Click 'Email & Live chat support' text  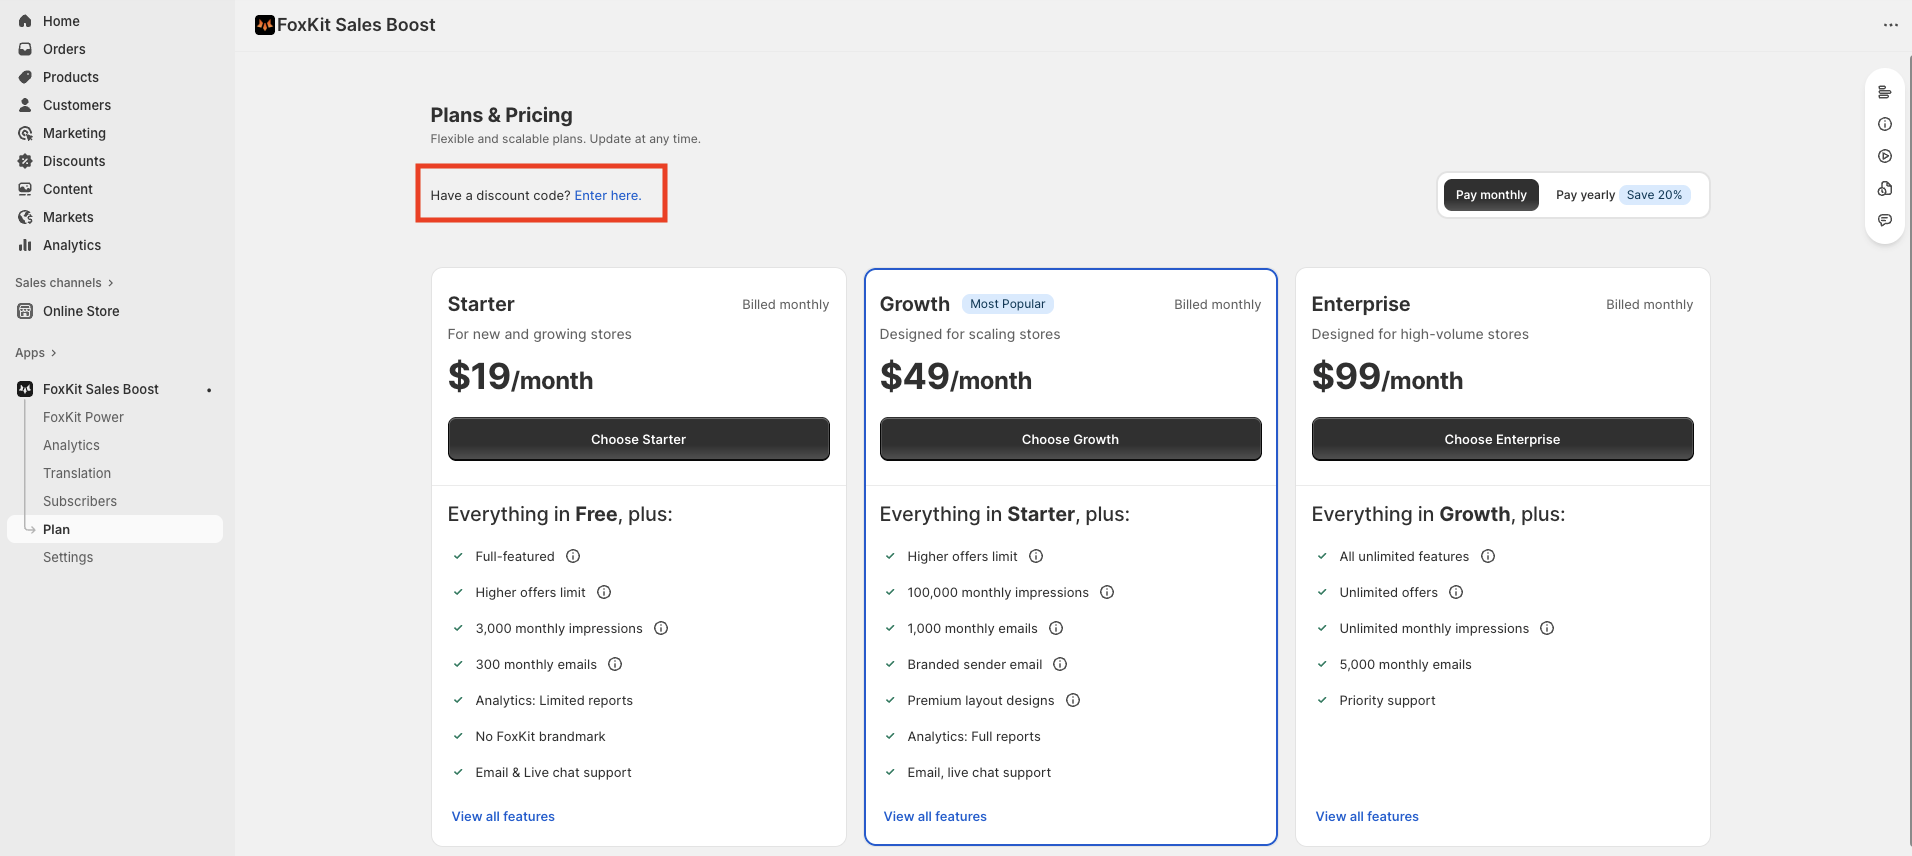coord(553,772)
